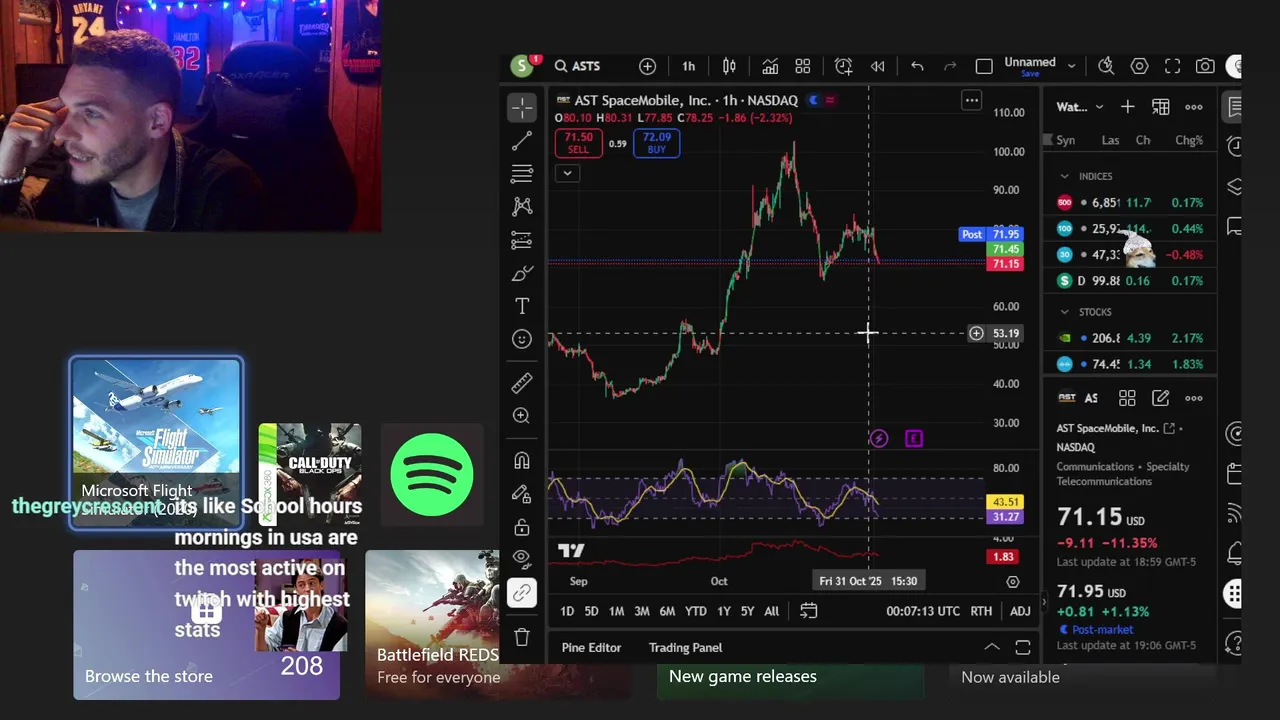
Task: Open the user profile S avatar
Action: [521, 66]
